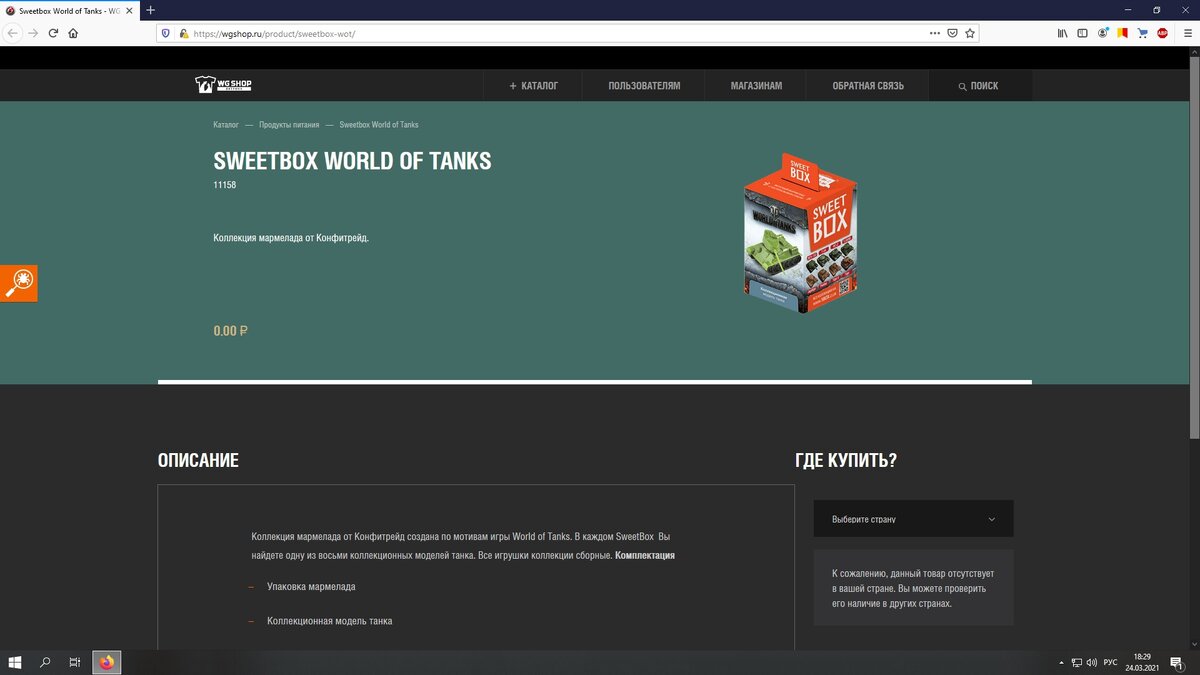The width and height of the screenshot is (1200, 675).
Task: Click the ГДЕ КУПИТЬ? heading
Action: pos(846,461)
